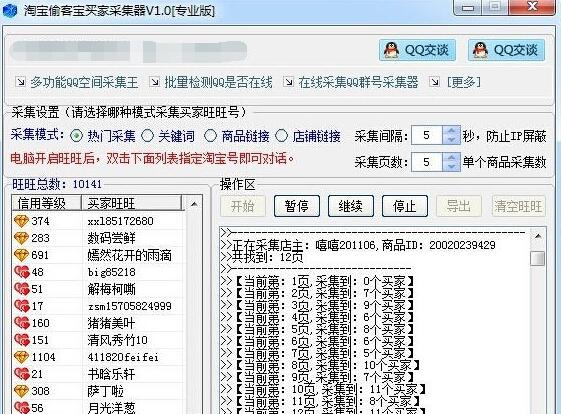Click heart icon in row 160
Screen dimensions: 561x414
pos(21,323)
